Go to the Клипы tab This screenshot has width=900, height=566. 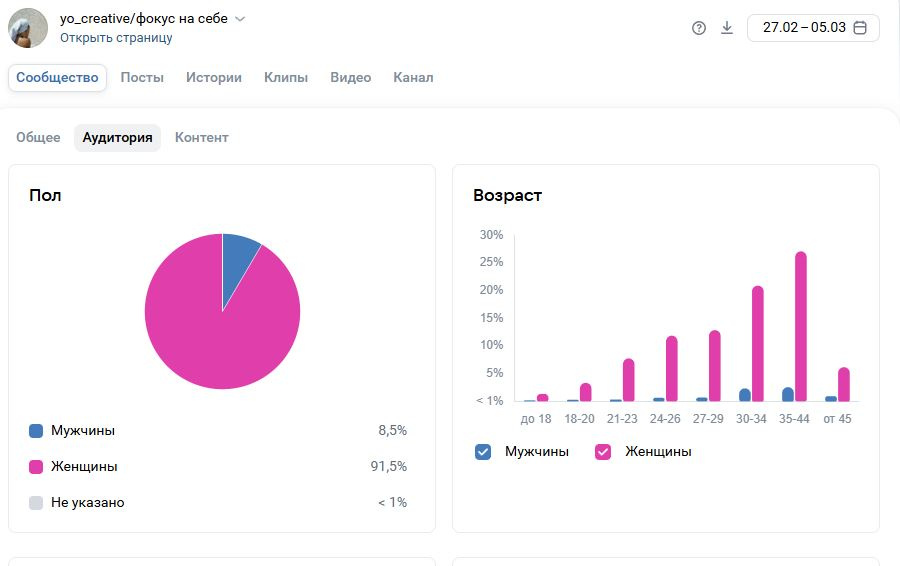tap(286, 78)
